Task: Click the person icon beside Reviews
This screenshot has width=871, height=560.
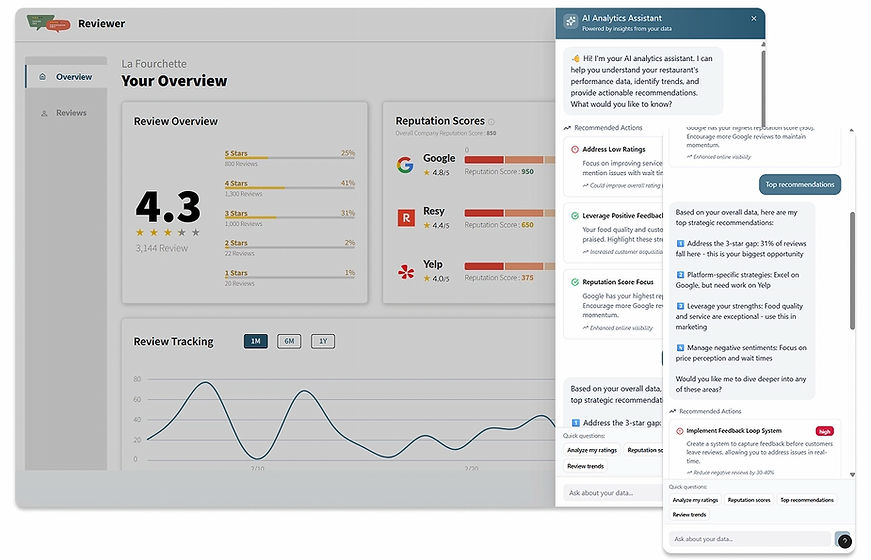Action: click(44, 113)
